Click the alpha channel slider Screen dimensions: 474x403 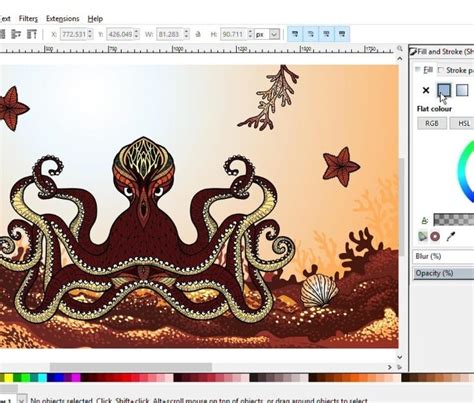click(454, 220)
